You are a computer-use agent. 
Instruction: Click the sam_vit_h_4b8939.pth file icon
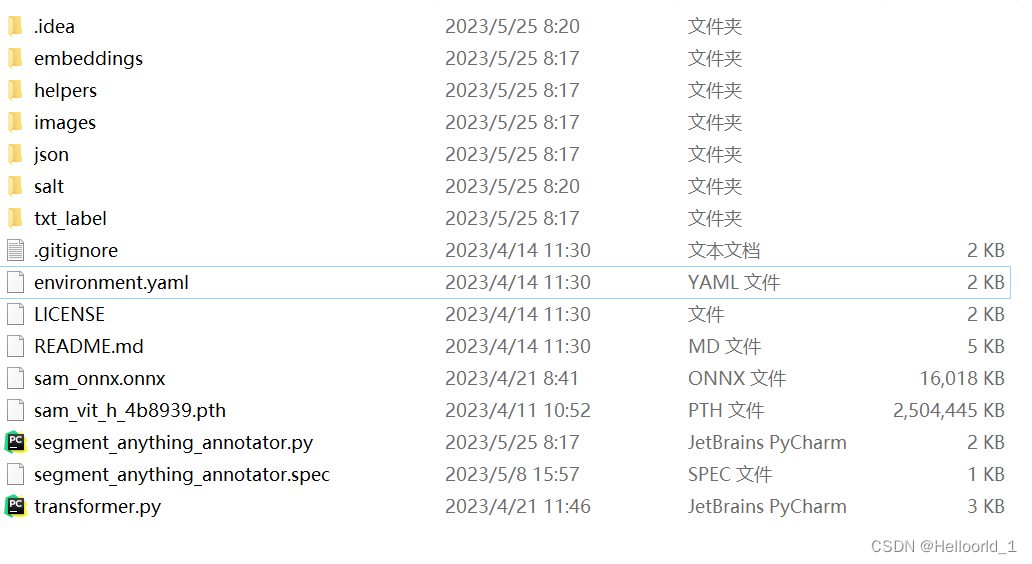point(16,411)
